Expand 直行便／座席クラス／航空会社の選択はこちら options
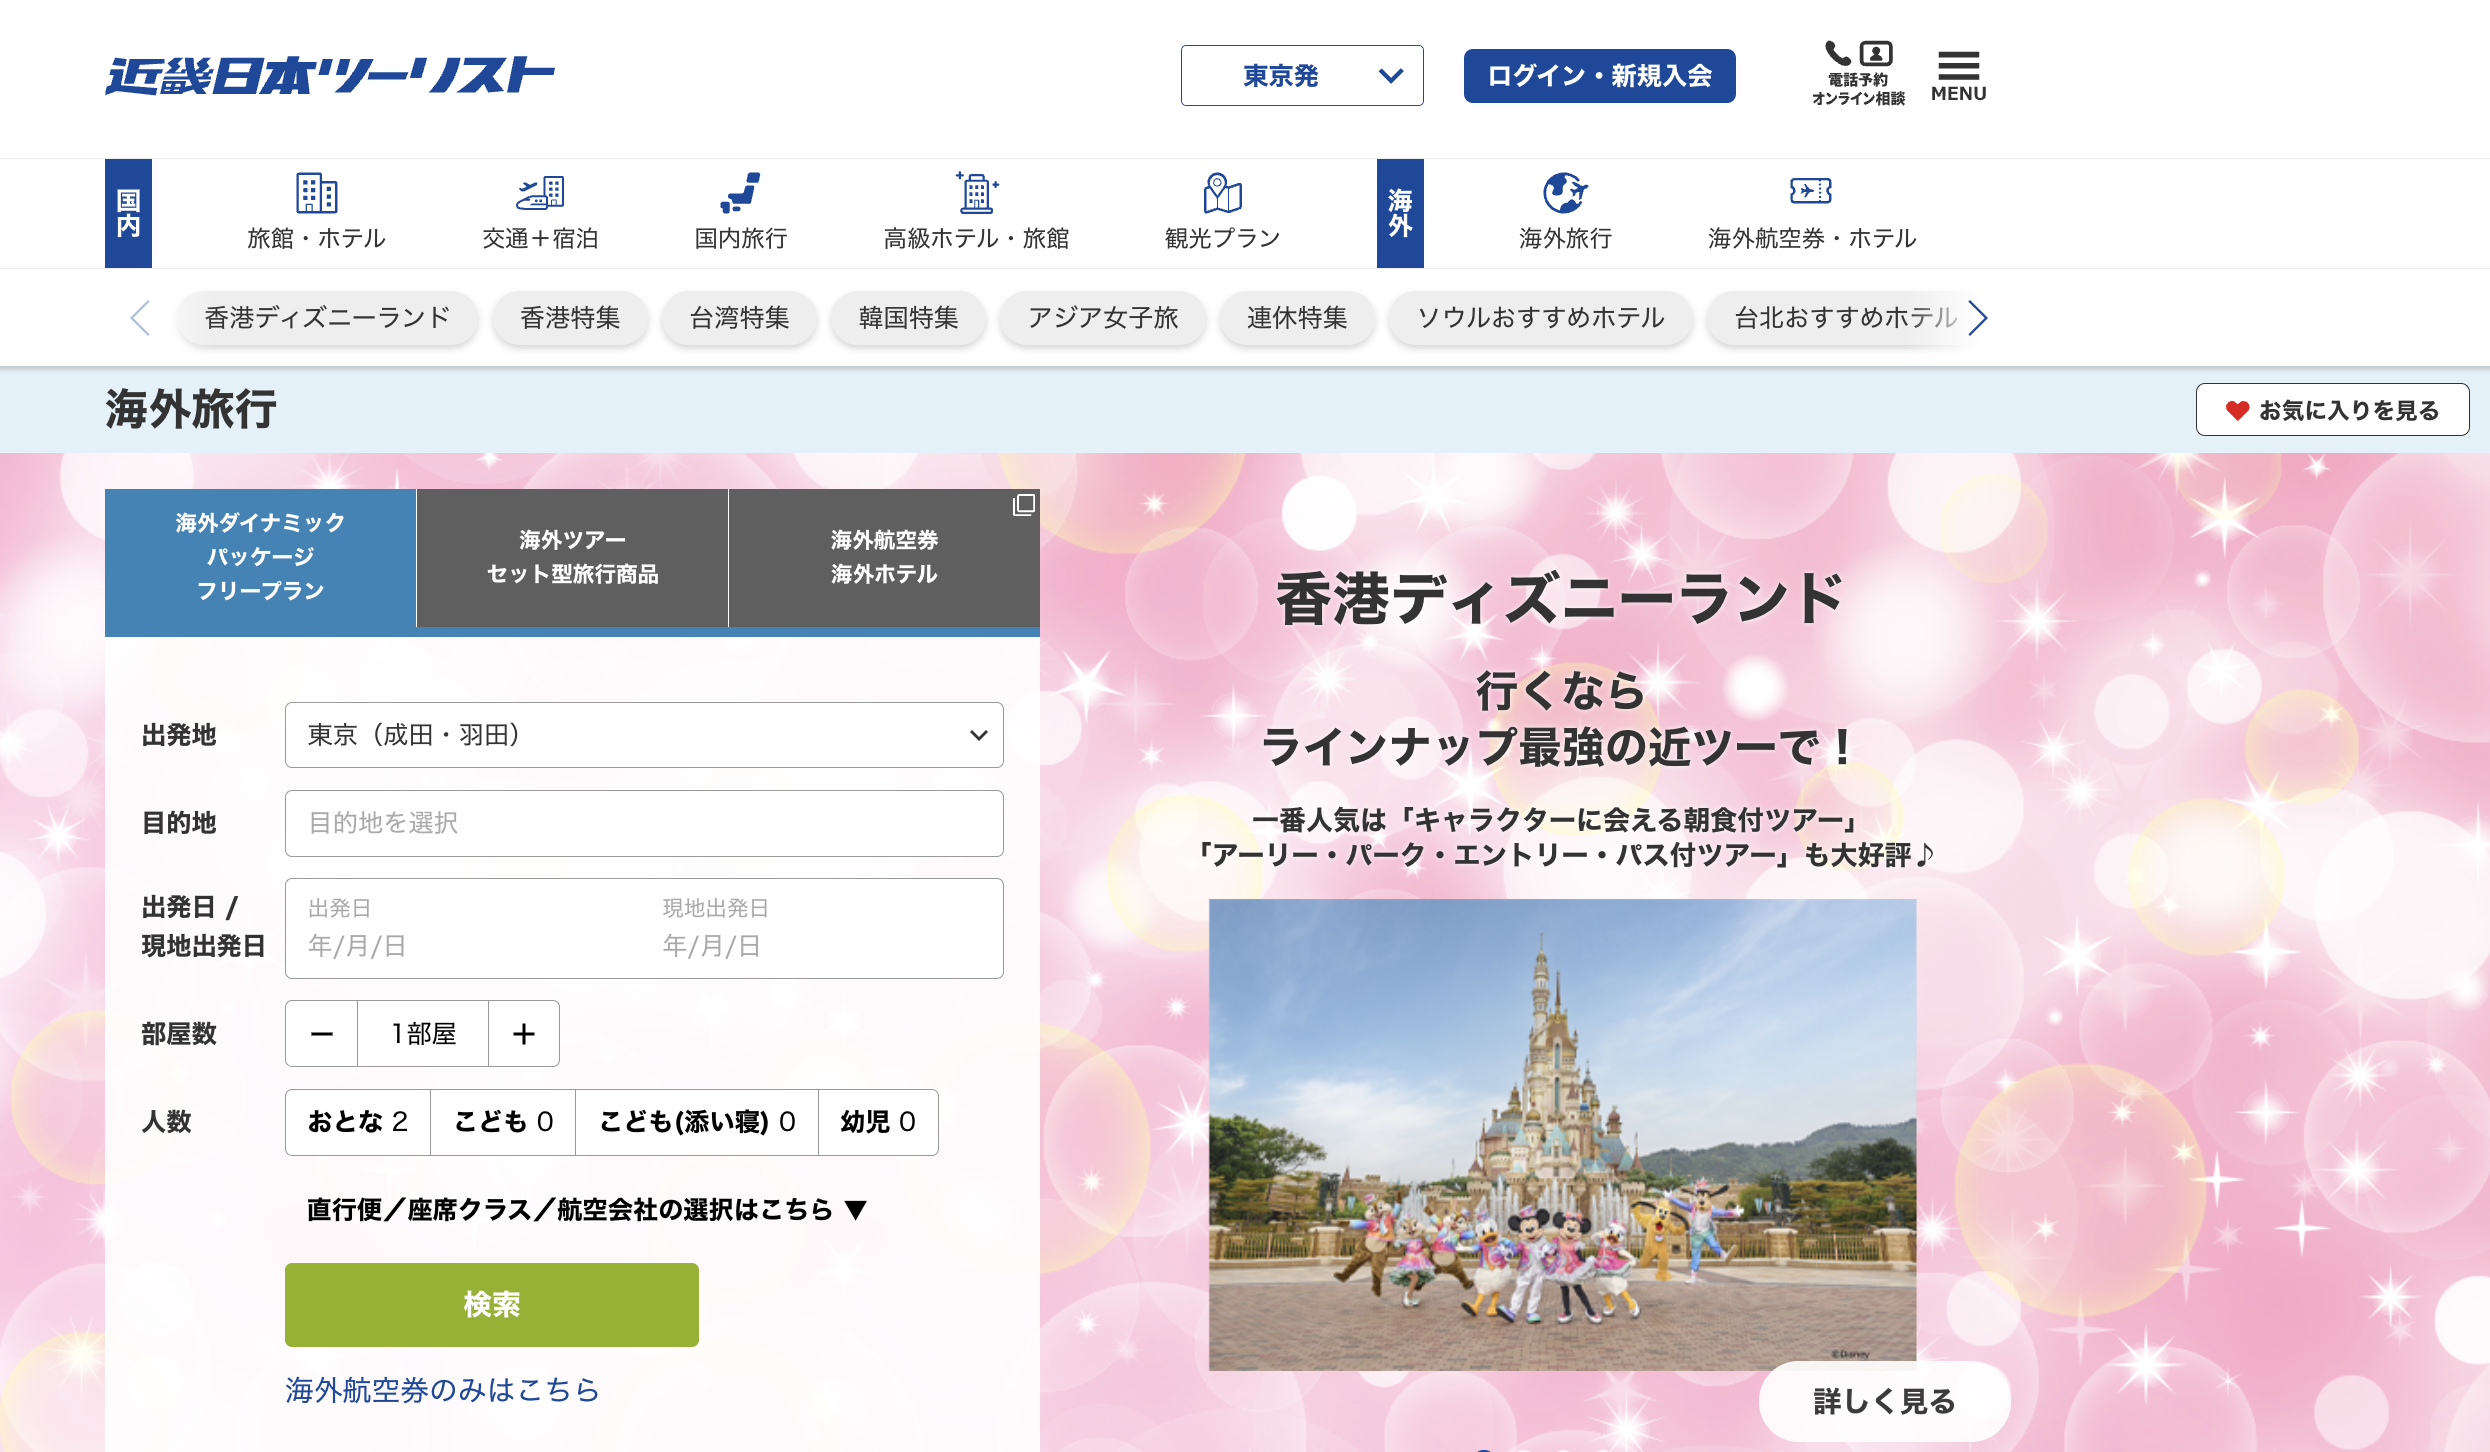Screen dimensions: 2490x1452 [x=586, y=1210]
